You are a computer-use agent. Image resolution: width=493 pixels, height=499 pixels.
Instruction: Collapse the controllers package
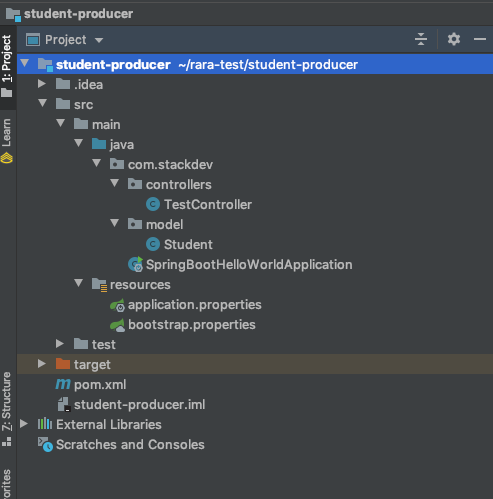115,183
